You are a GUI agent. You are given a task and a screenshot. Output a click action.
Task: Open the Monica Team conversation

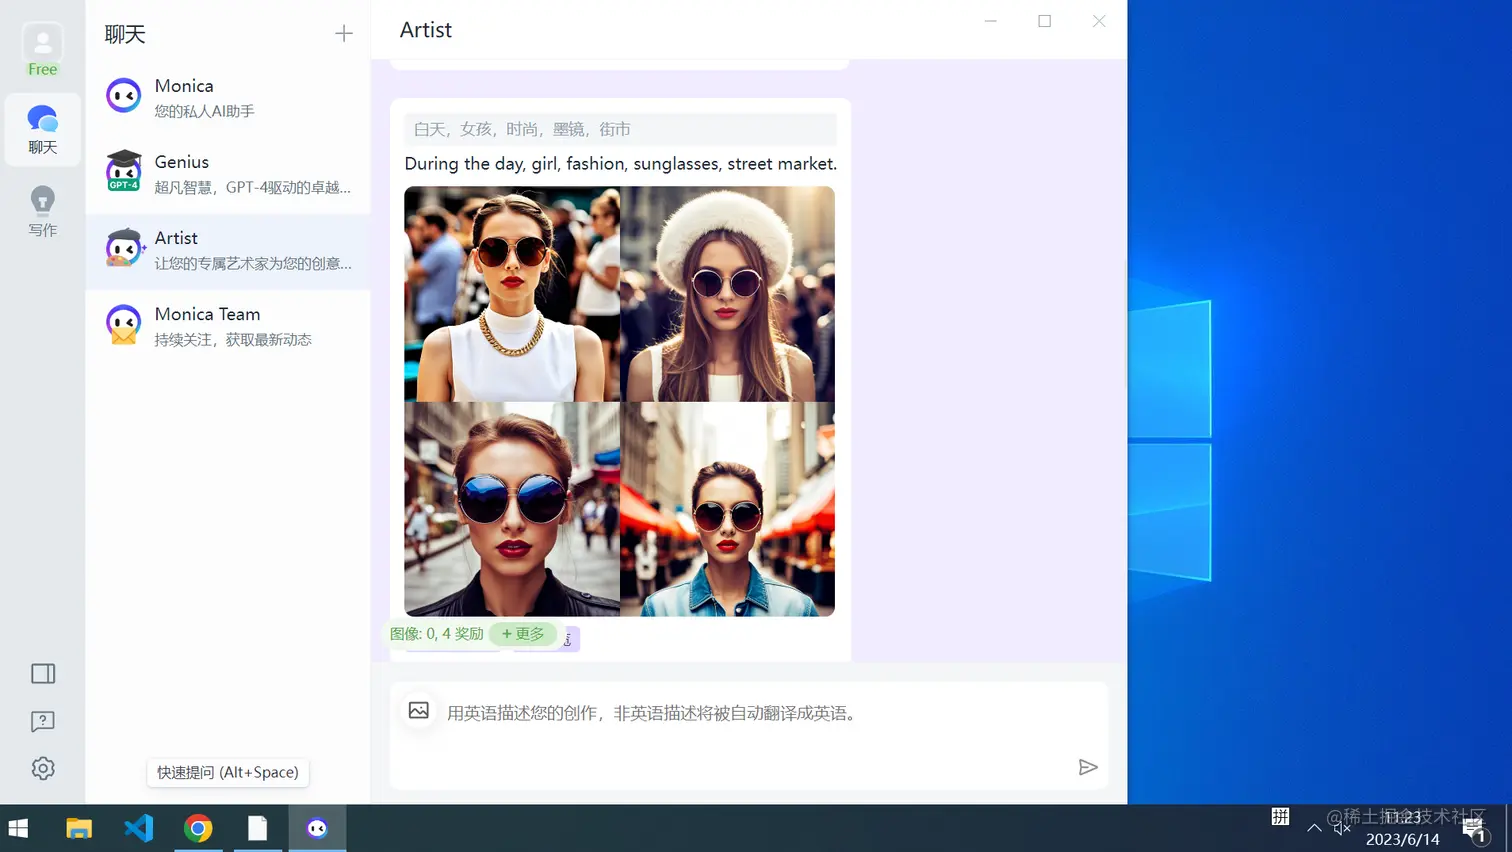(x=228, y=324)
